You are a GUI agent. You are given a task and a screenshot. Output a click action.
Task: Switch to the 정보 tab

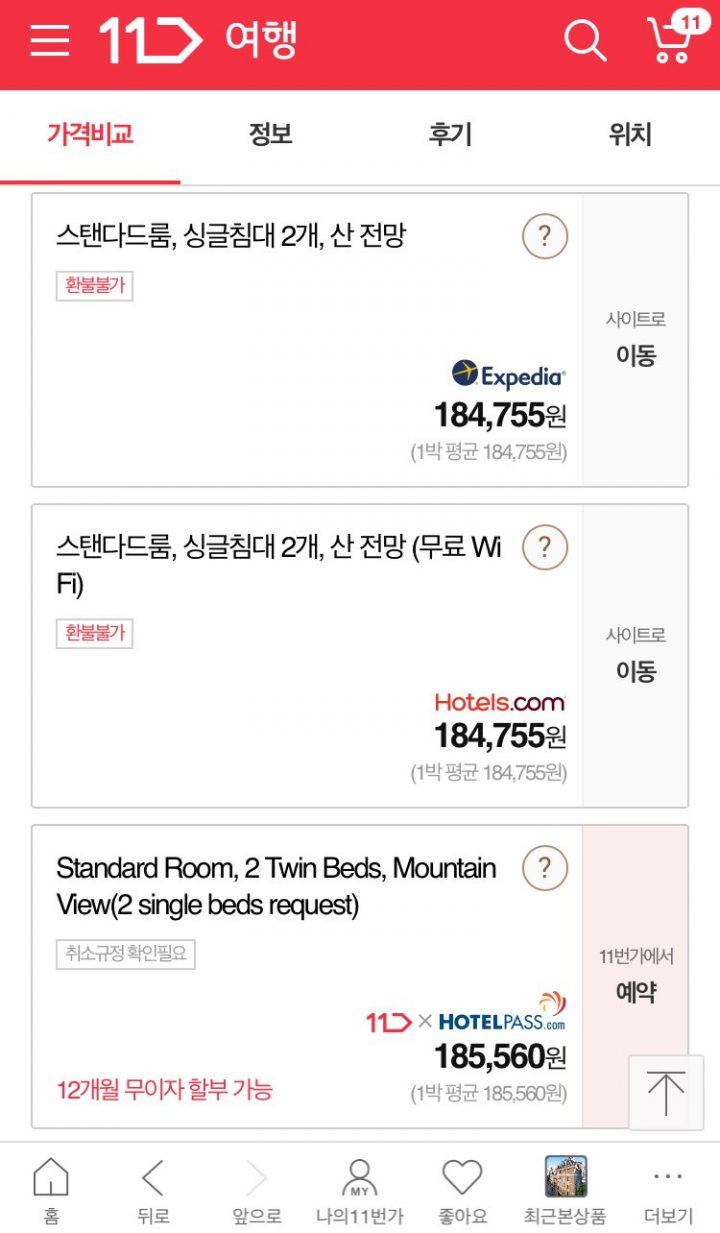270,135
